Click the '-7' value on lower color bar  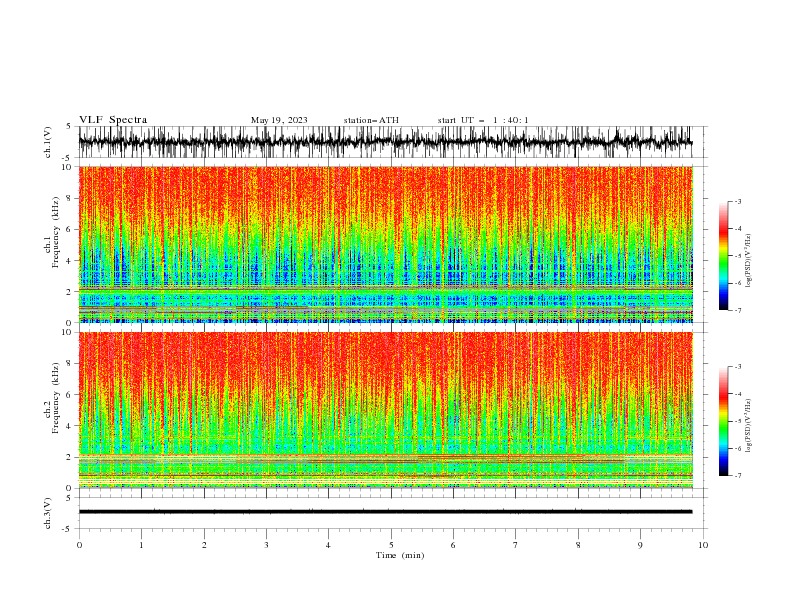click(738, 476)
